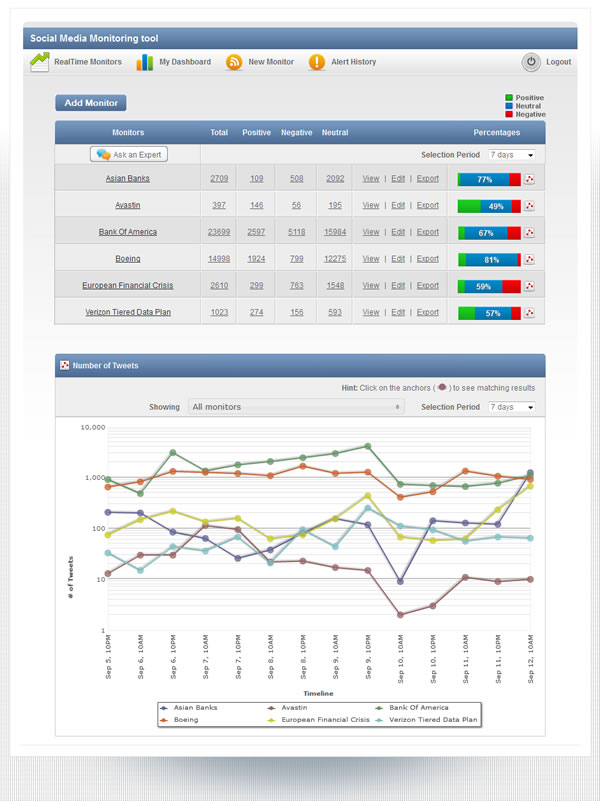
Task: Click the RealTime Monitors chart icon
Action: [39, 62]
